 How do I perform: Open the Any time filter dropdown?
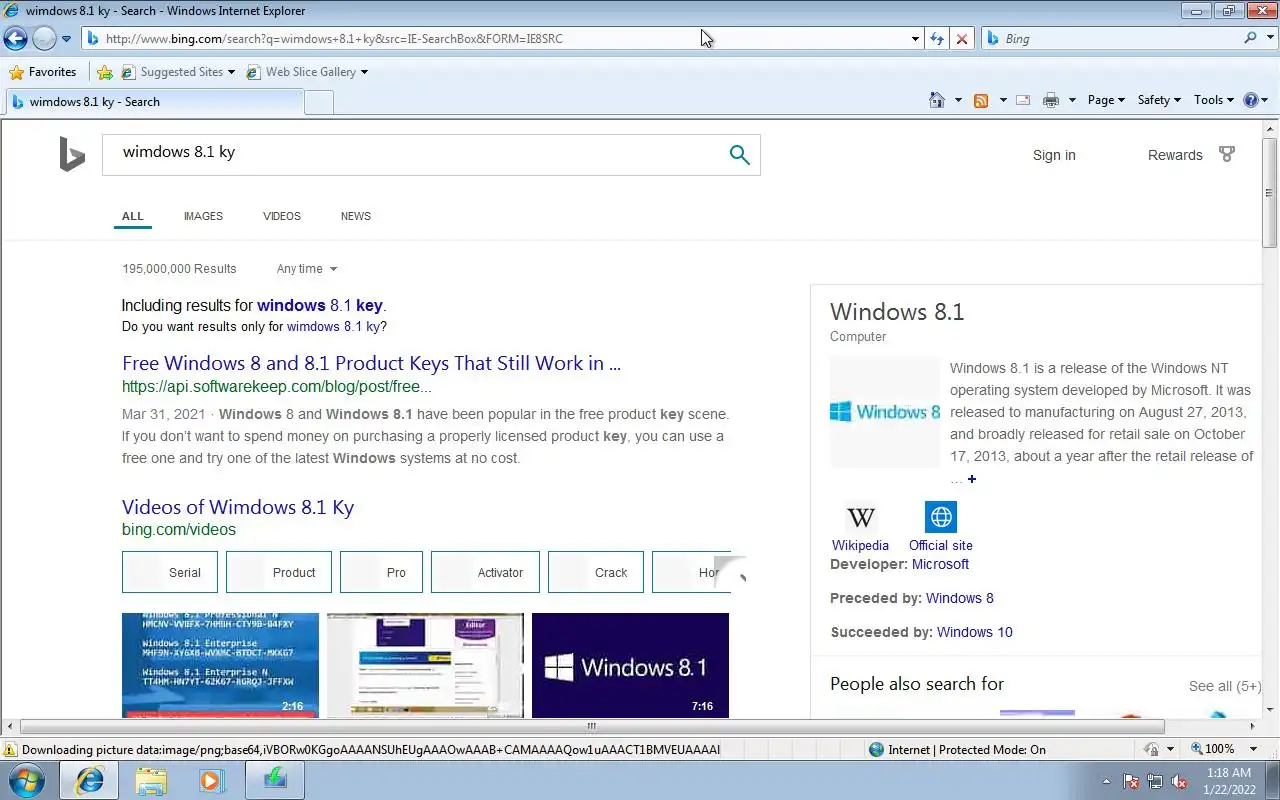(x=307, y=269)
